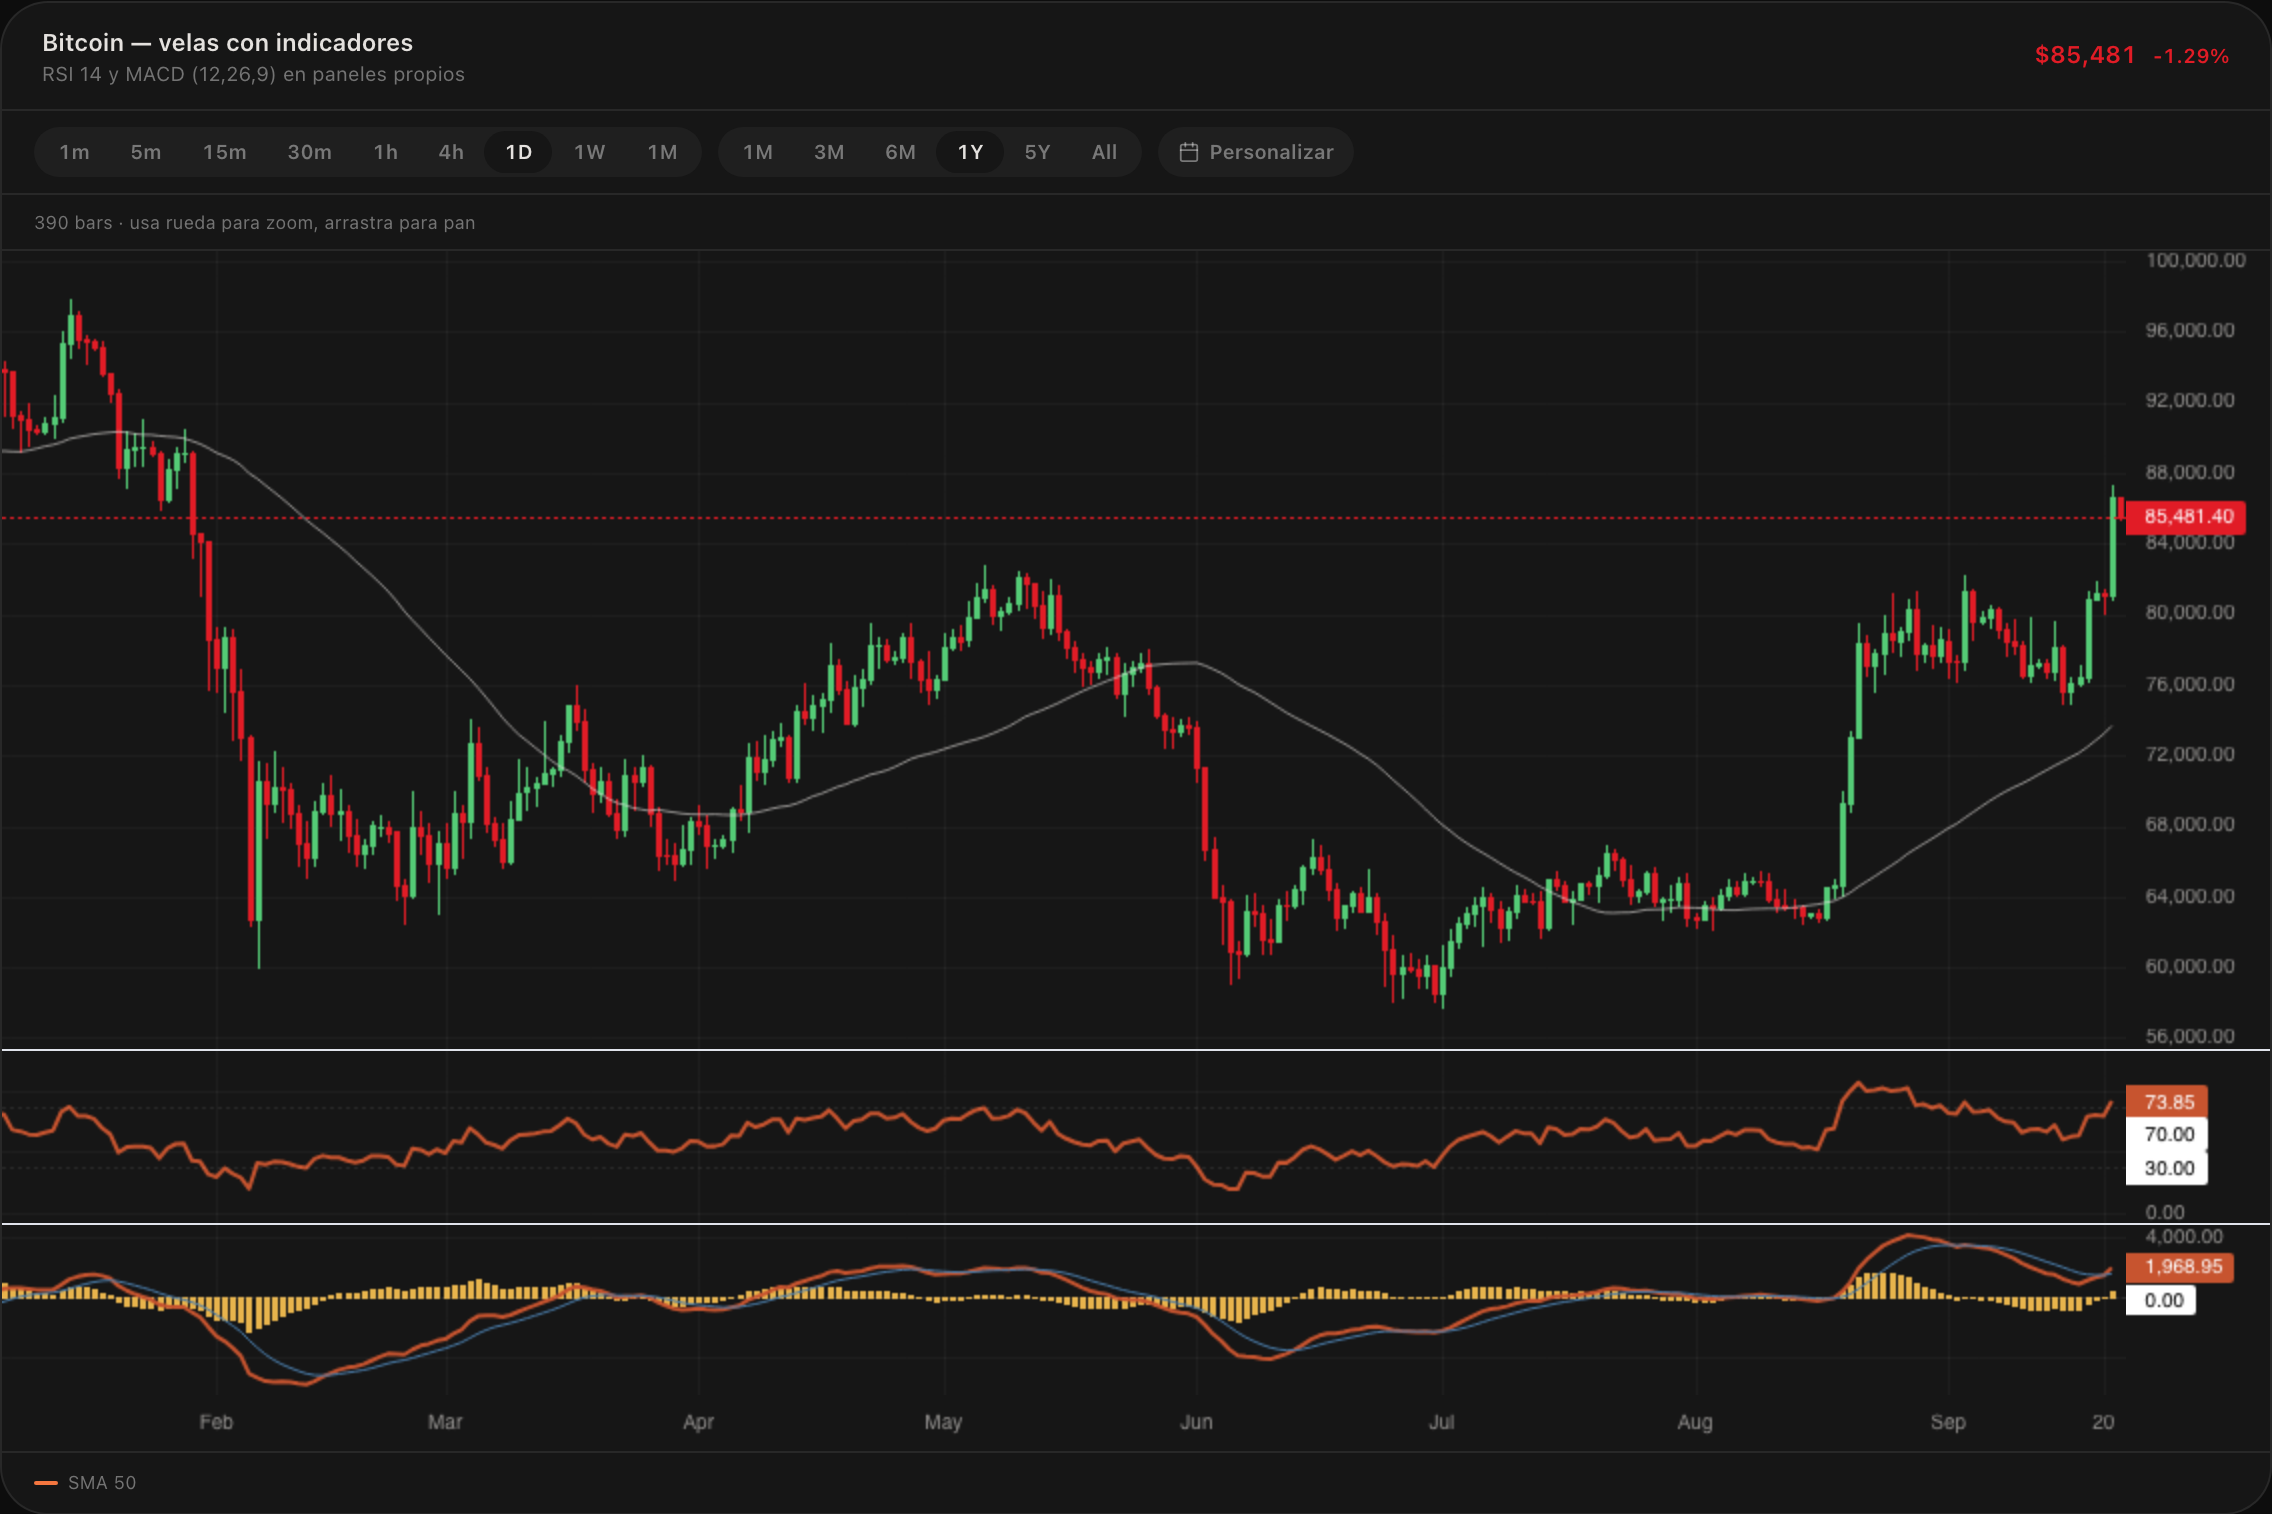Select the 1h interval

(386, 152)
